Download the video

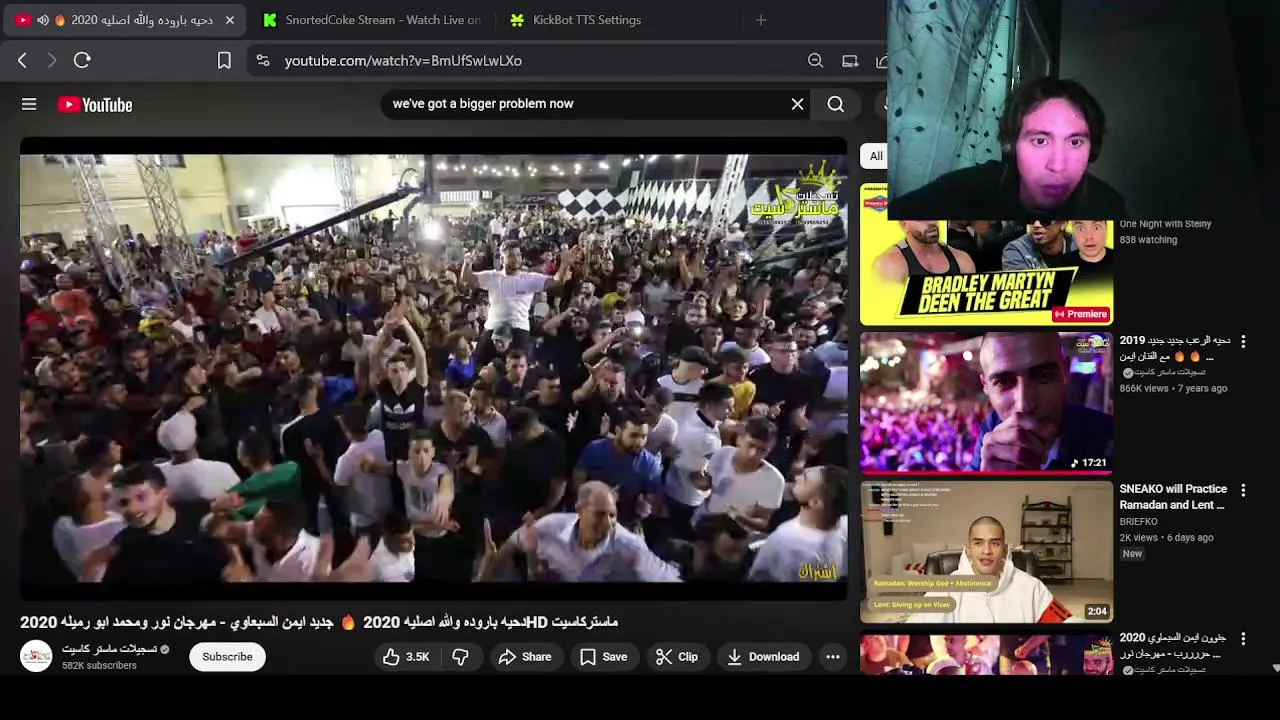pyautogui.click(x=763, y=657)
